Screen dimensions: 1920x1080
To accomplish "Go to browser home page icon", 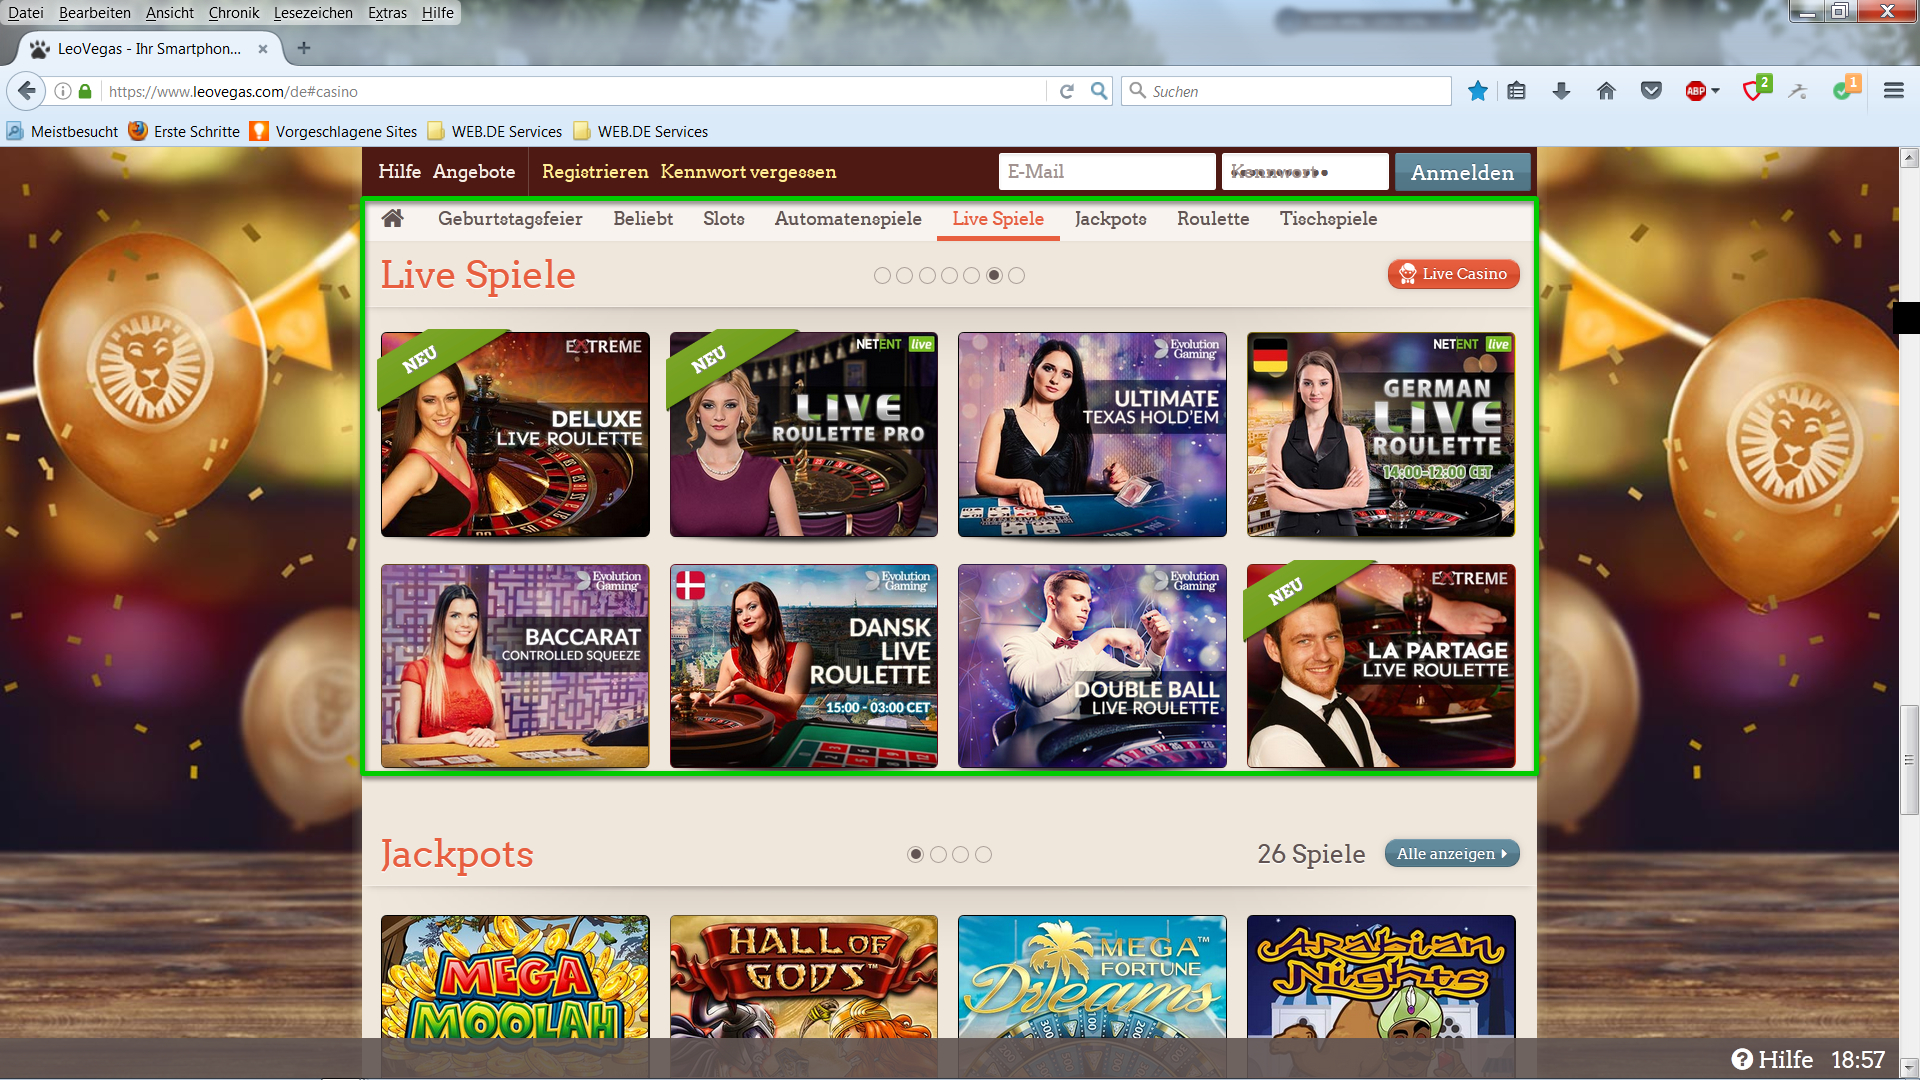I will pyautogui.click(x=1606, y=91).
